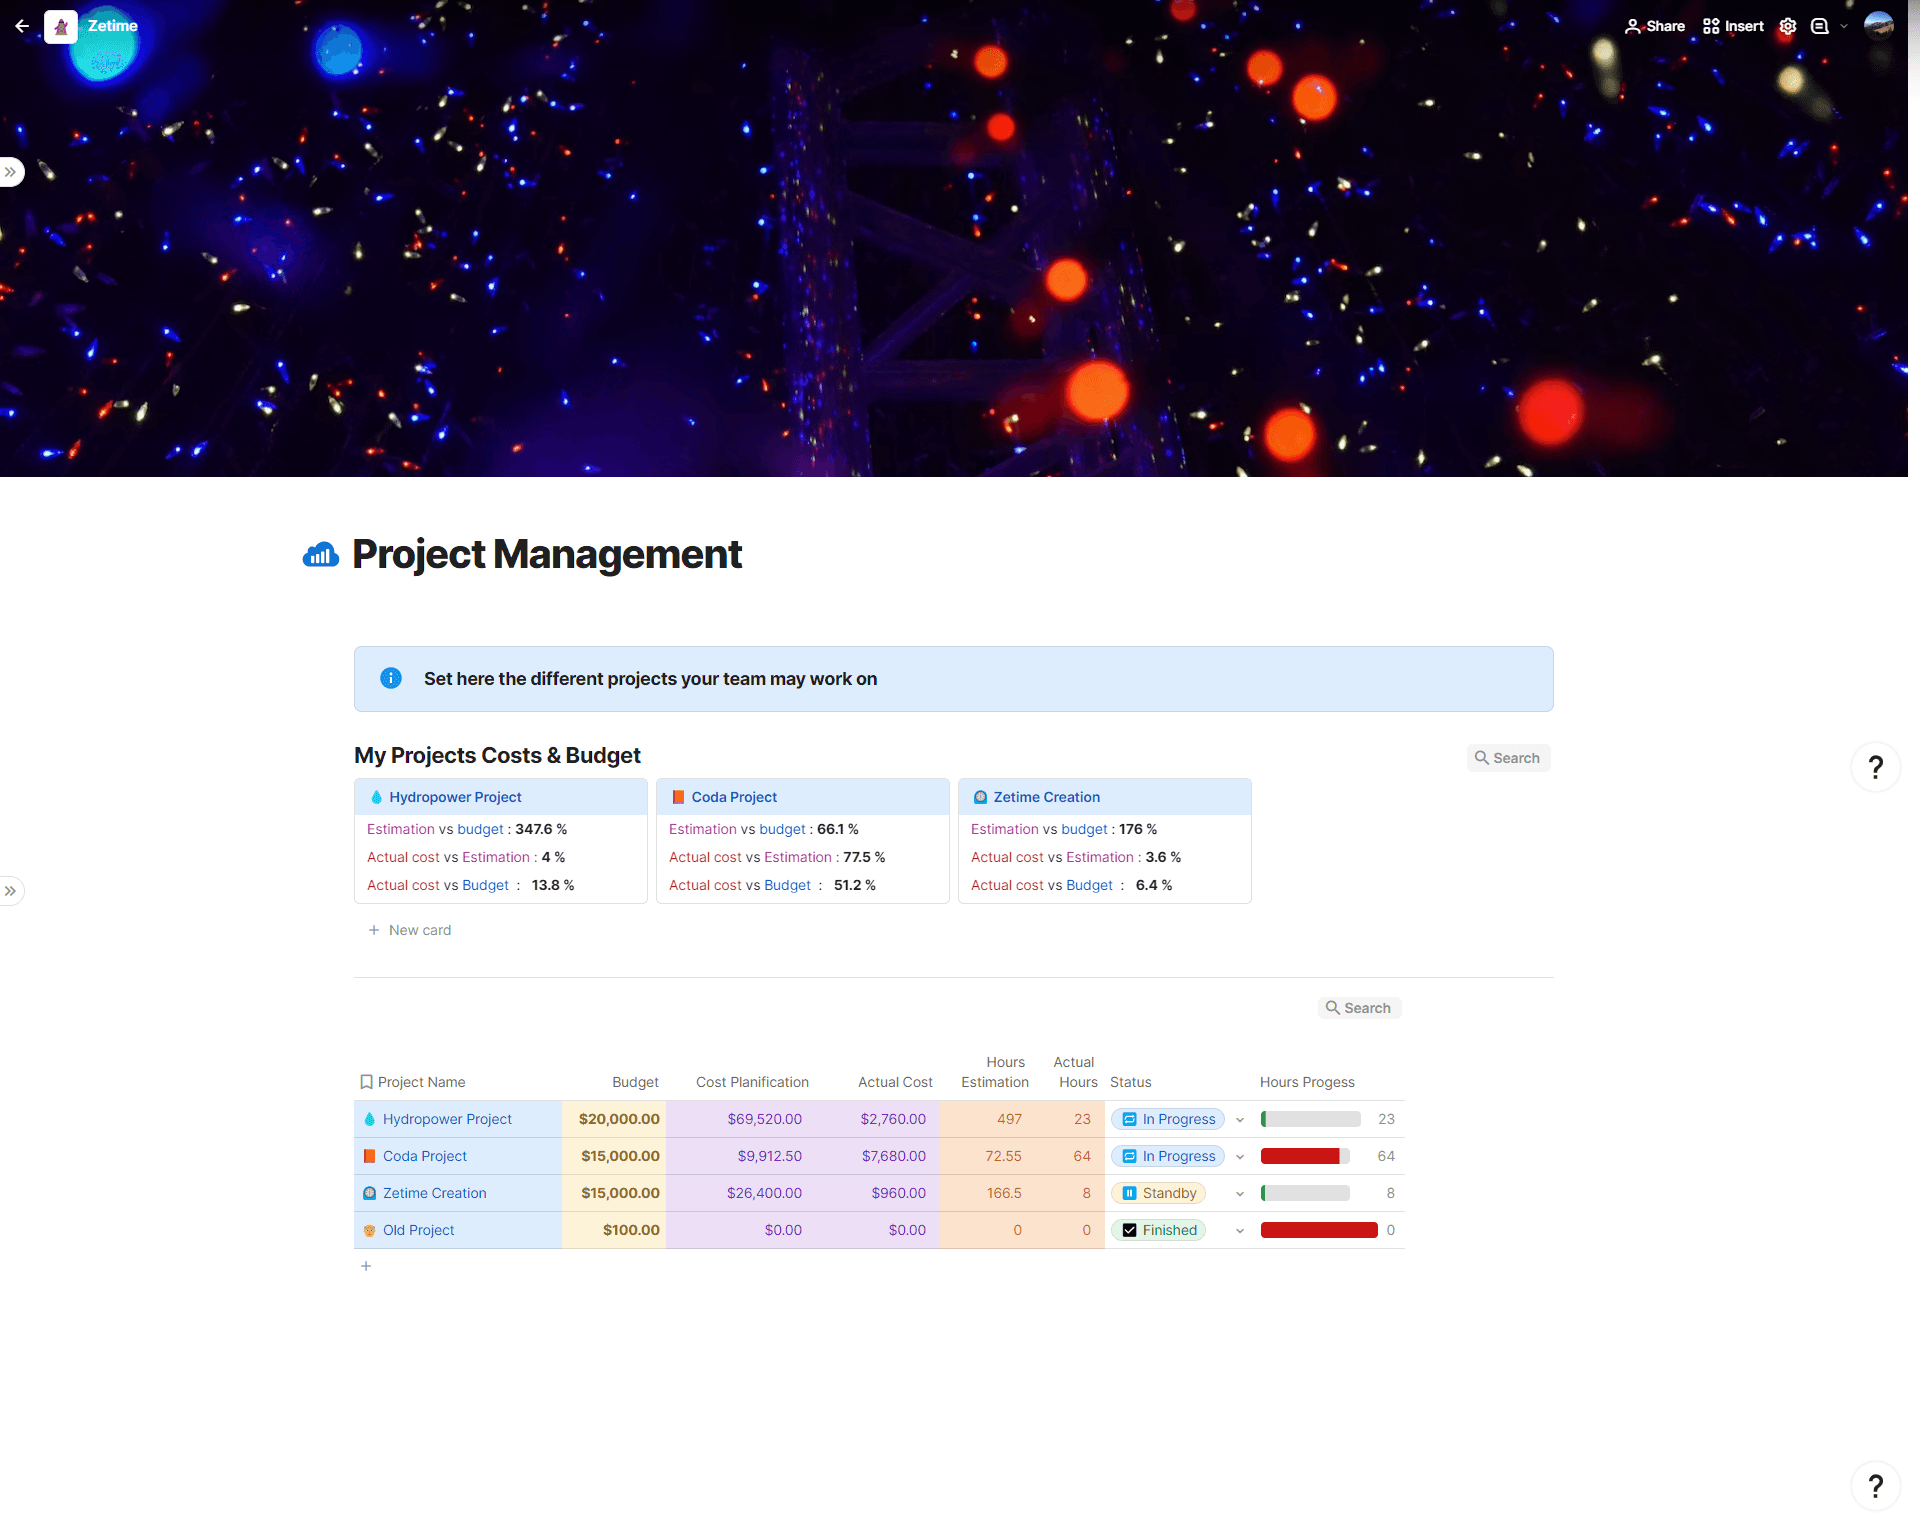
Task: Search the My Projects Costs & Budget cards
Action: [x=1508, y=758]
